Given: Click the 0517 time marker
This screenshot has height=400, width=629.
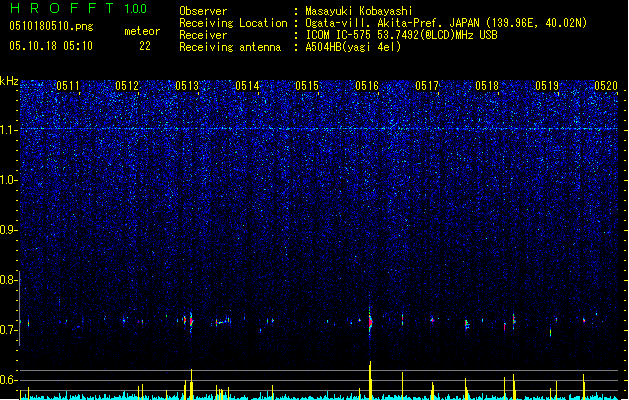Looking at the screenshot, I should [x=427, y=86].
